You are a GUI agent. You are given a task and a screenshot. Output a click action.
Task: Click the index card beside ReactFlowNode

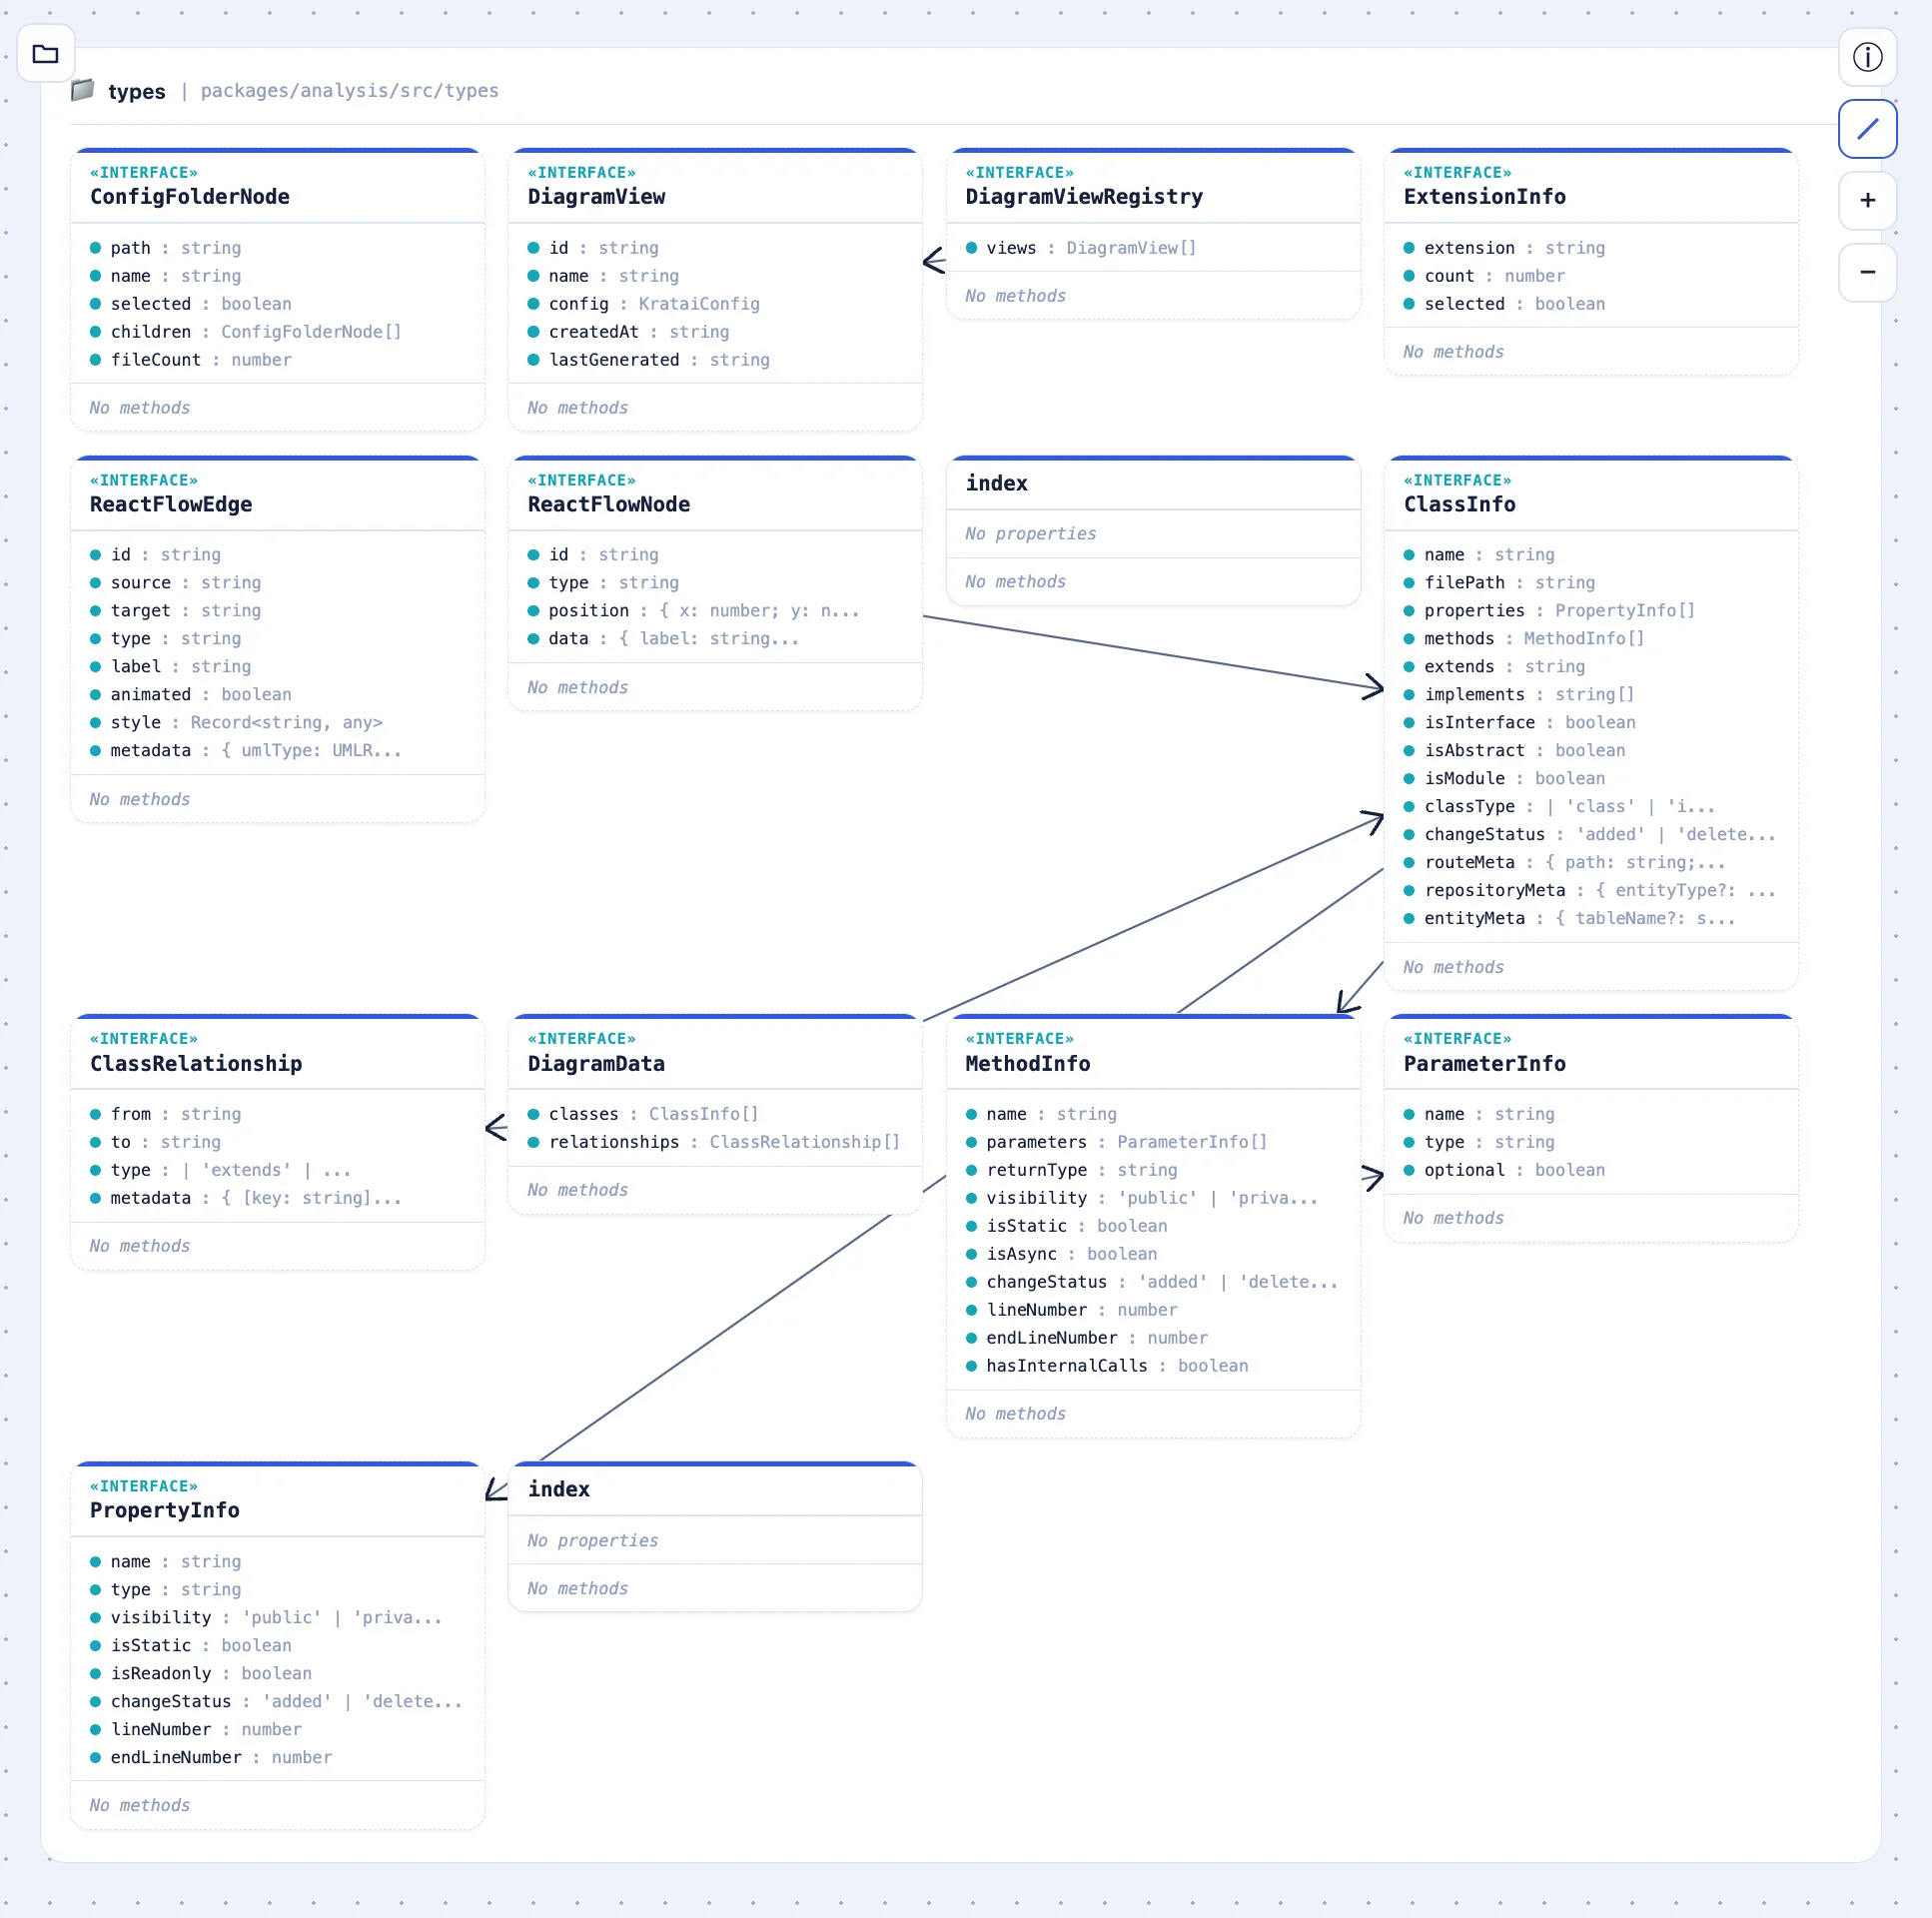[1153, 531]
